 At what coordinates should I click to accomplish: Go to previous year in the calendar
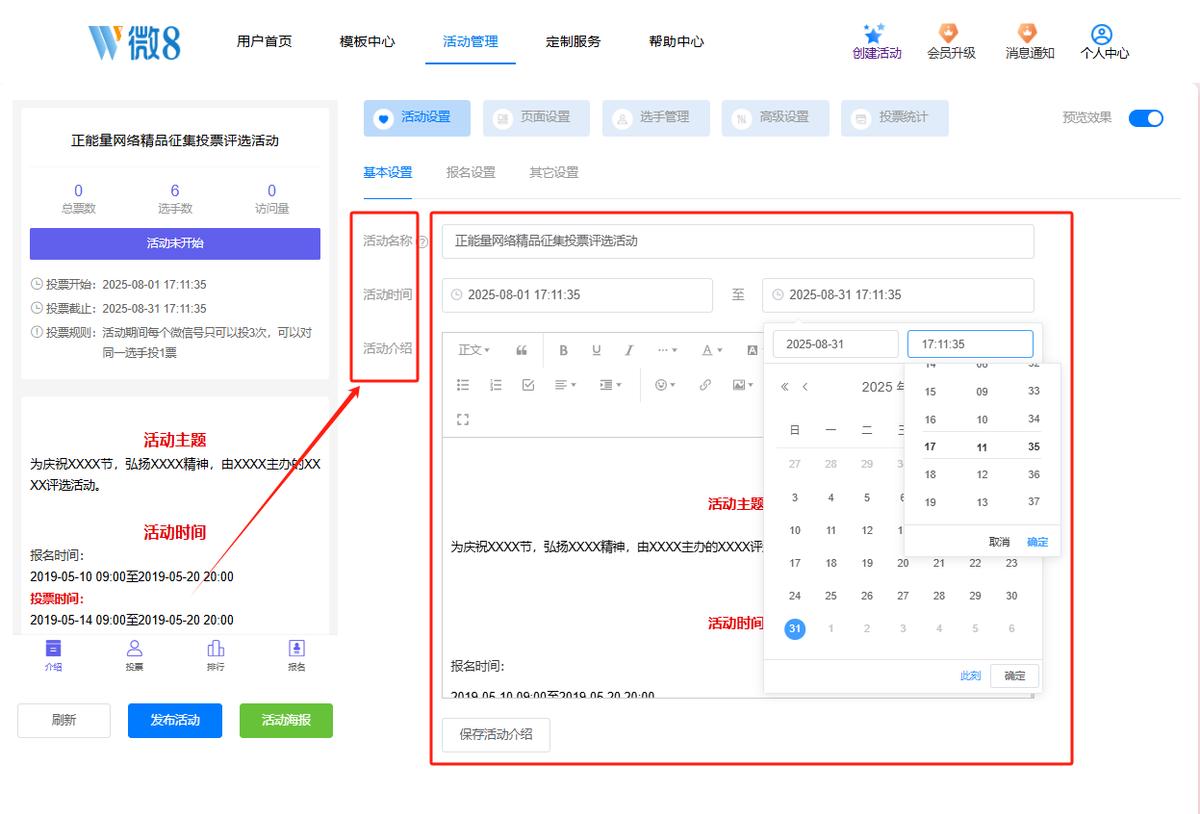pos(785,387)
